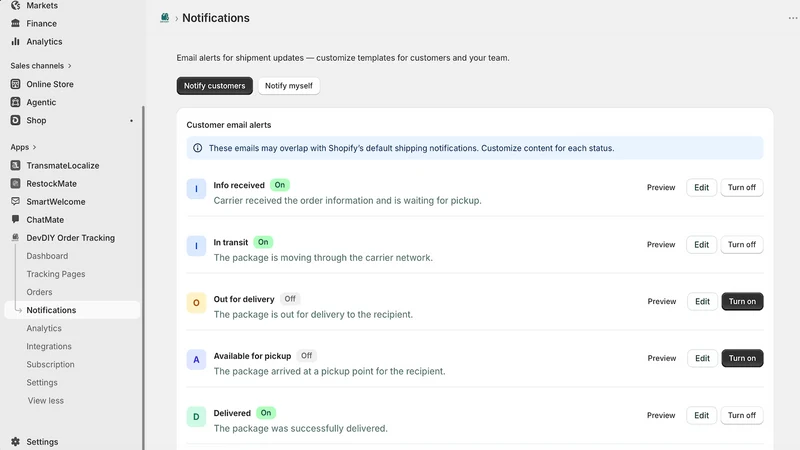Click the Out for delivery O icon
The image size is (800, 450).
(196, 303)
